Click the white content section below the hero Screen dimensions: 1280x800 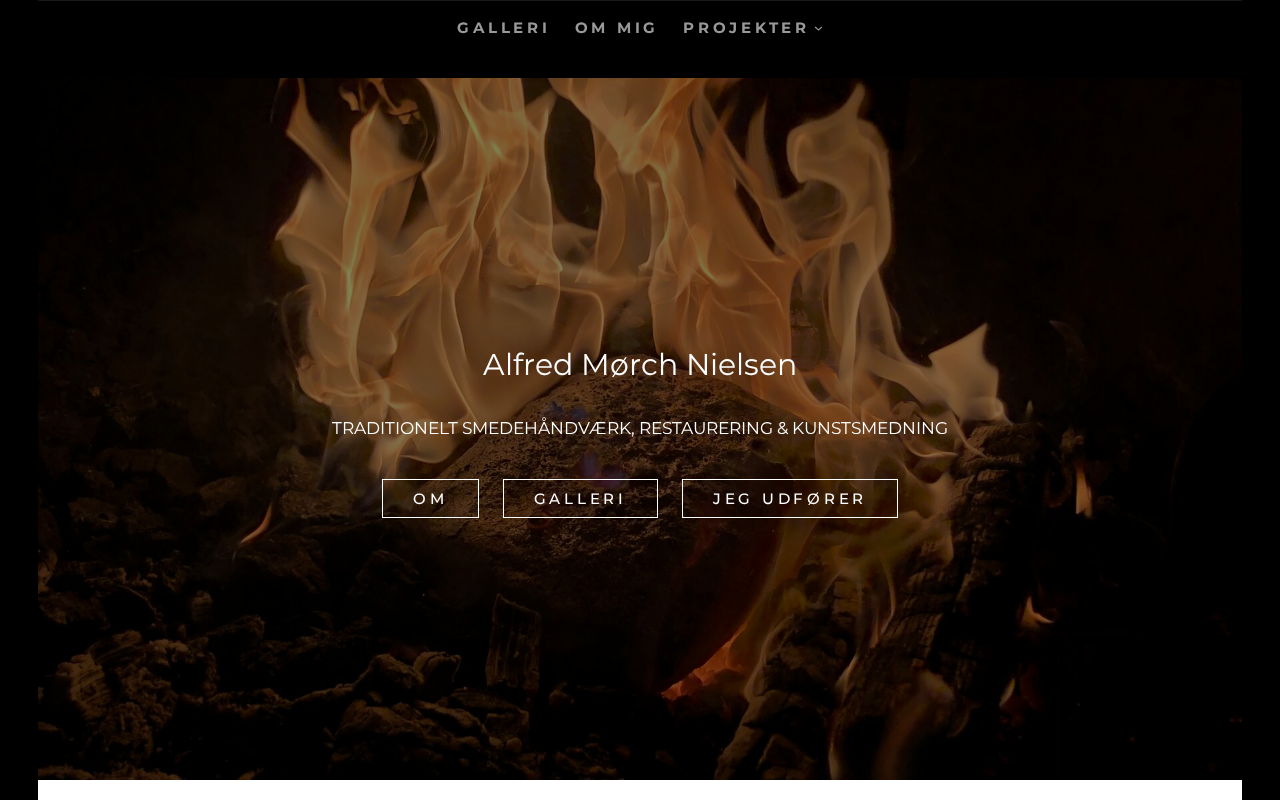(640, 790)
